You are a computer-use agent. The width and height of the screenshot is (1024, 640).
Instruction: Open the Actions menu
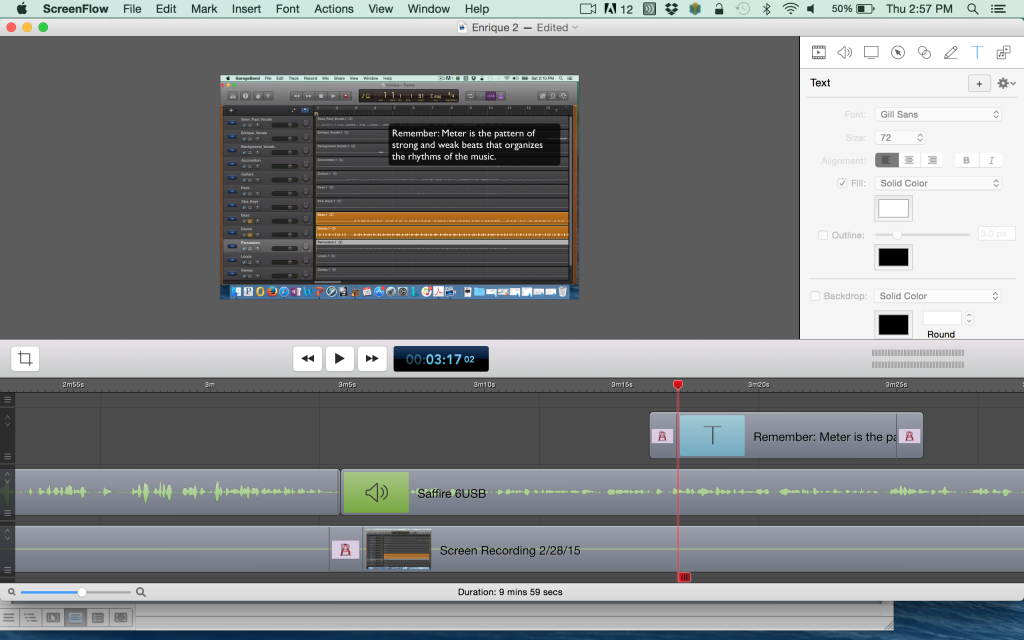click(334, 8)
